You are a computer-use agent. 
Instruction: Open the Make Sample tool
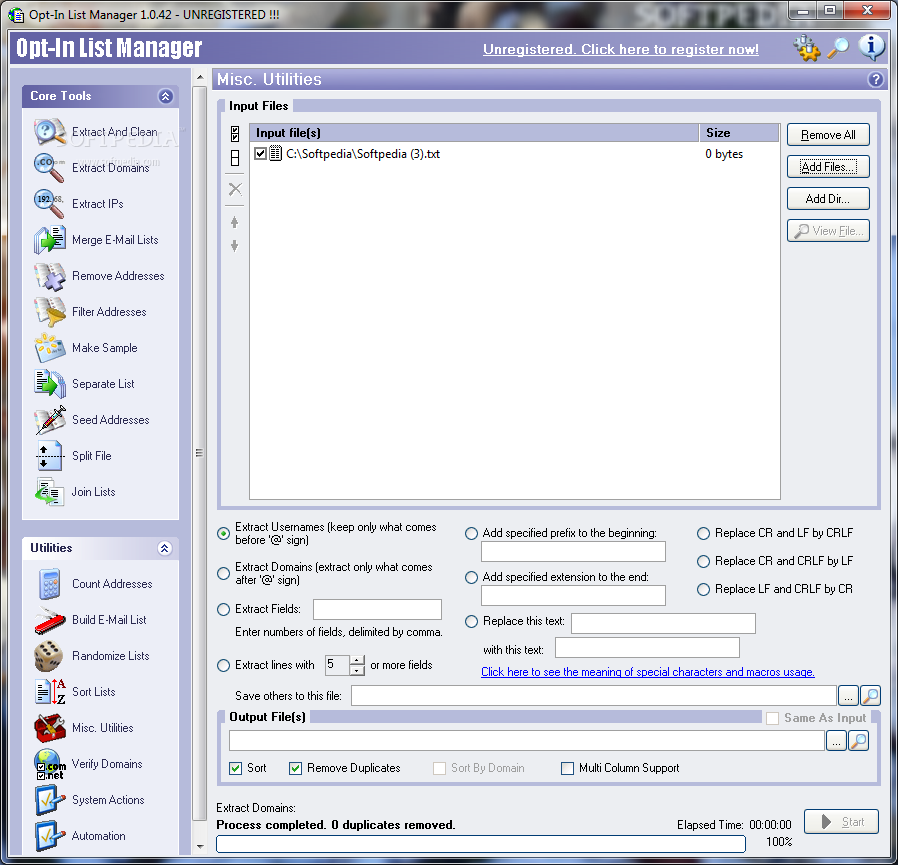click(86, 348)
